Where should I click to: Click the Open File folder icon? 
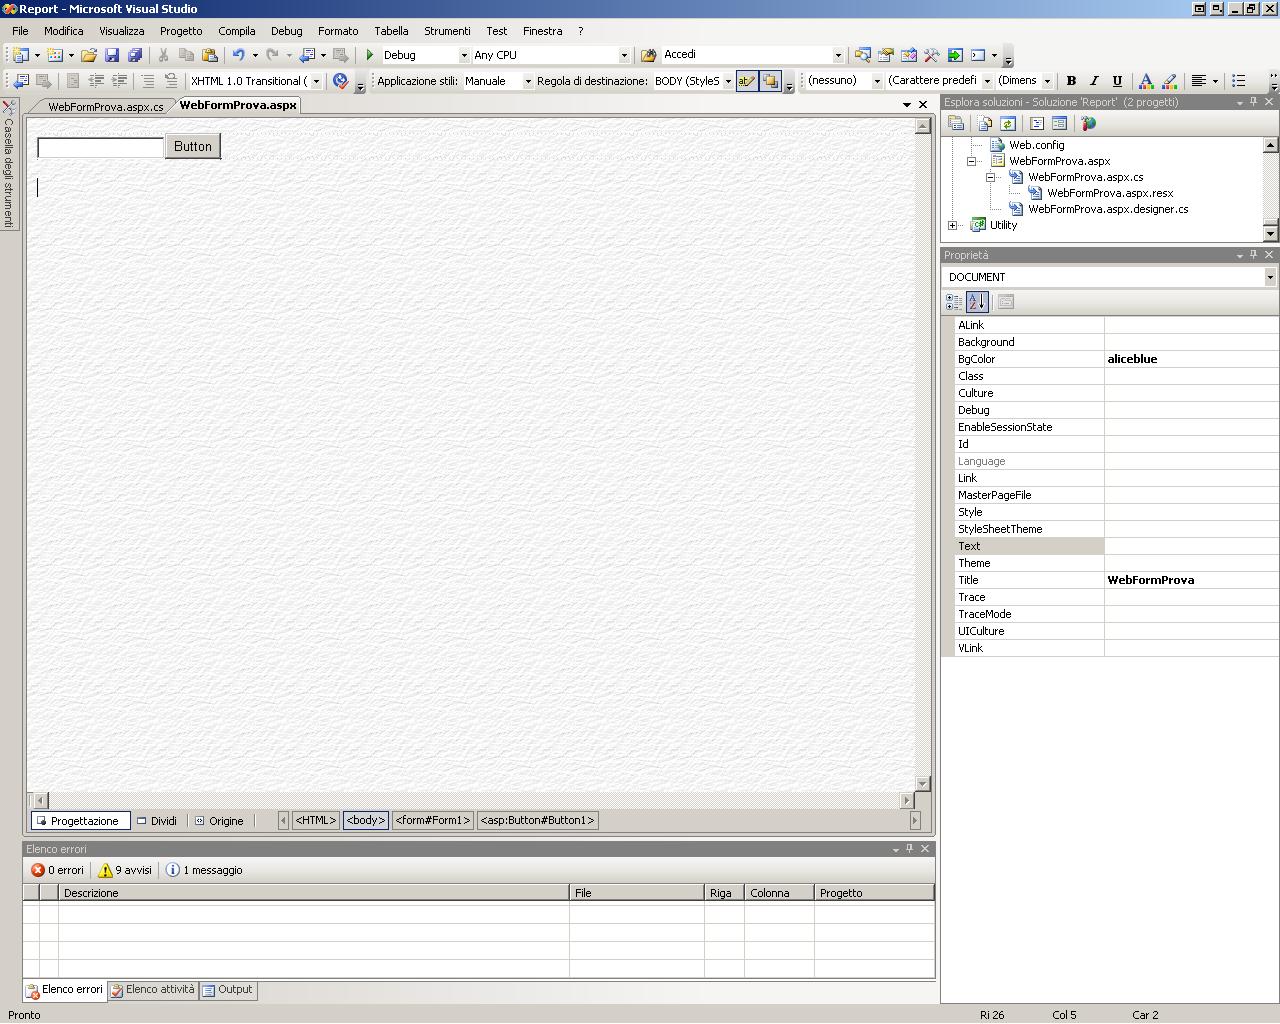point(89,55)
